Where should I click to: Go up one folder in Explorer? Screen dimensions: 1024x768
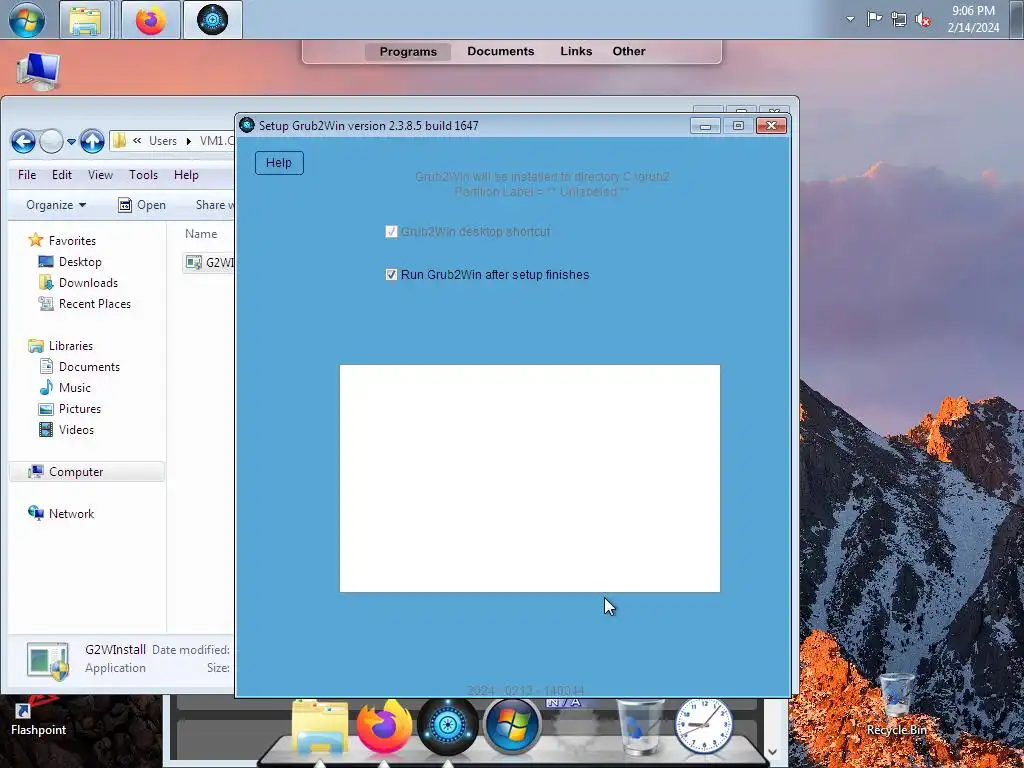[92, 141]
